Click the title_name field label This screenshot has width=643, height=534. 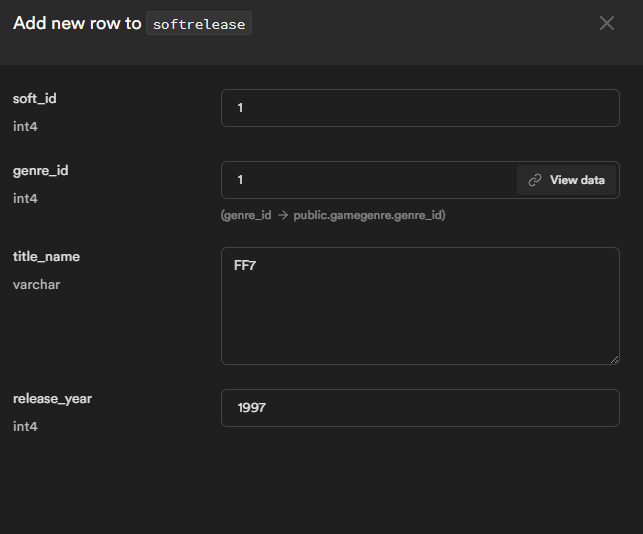click(46, 256)
